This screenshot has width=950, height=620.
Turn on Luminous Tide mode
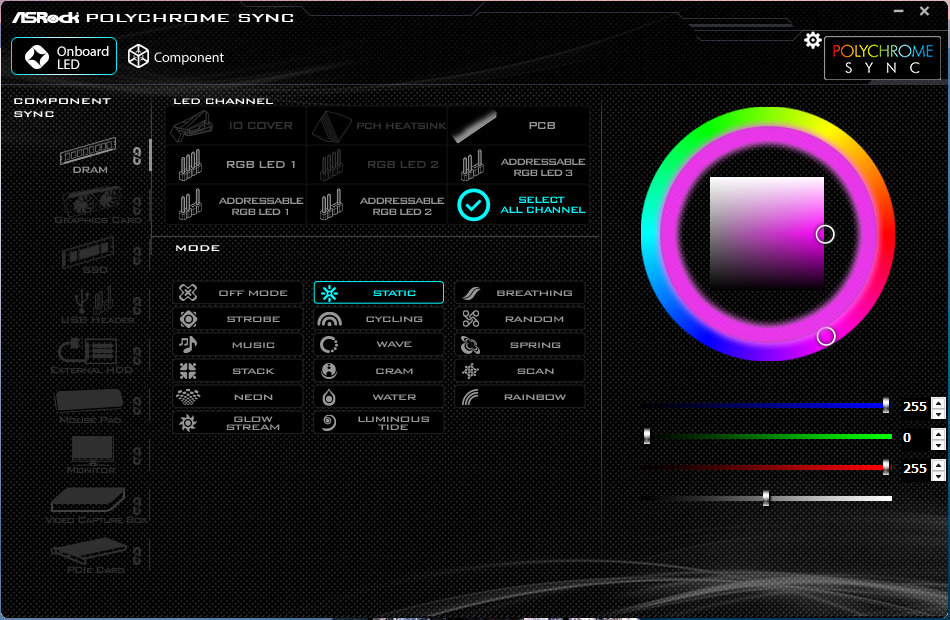[379, 423]
